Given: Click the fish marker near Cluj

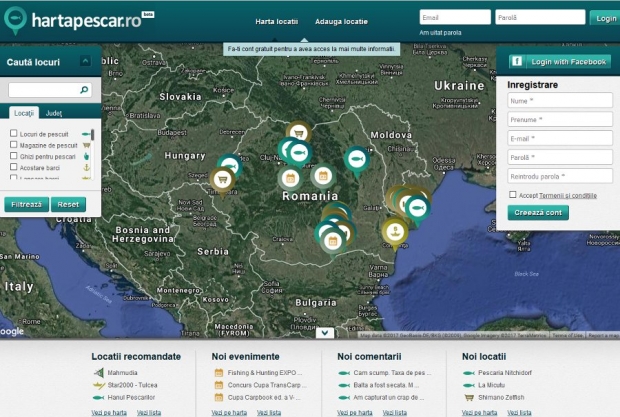Looking at the screenshot, I should click(x=299, y=152).
